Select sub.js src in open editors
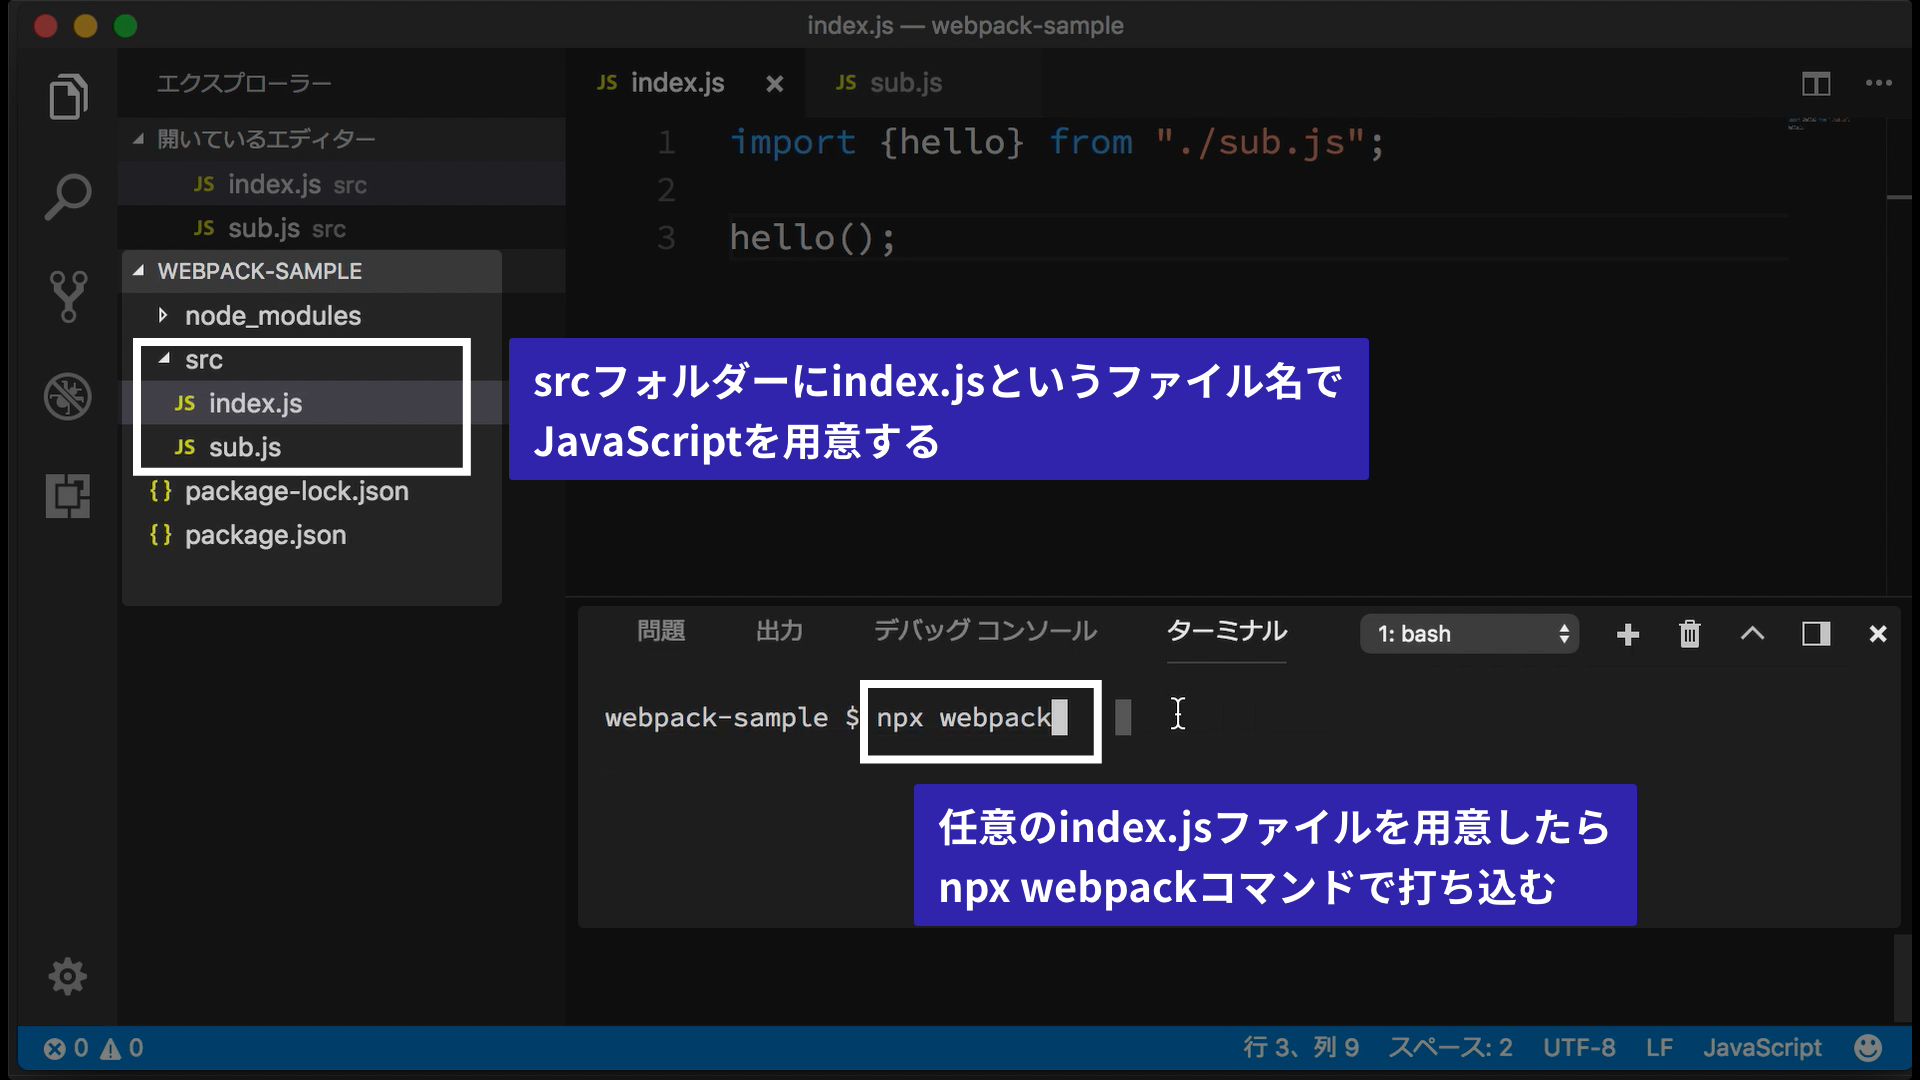 pyautogui.click(x=340, y=228)
